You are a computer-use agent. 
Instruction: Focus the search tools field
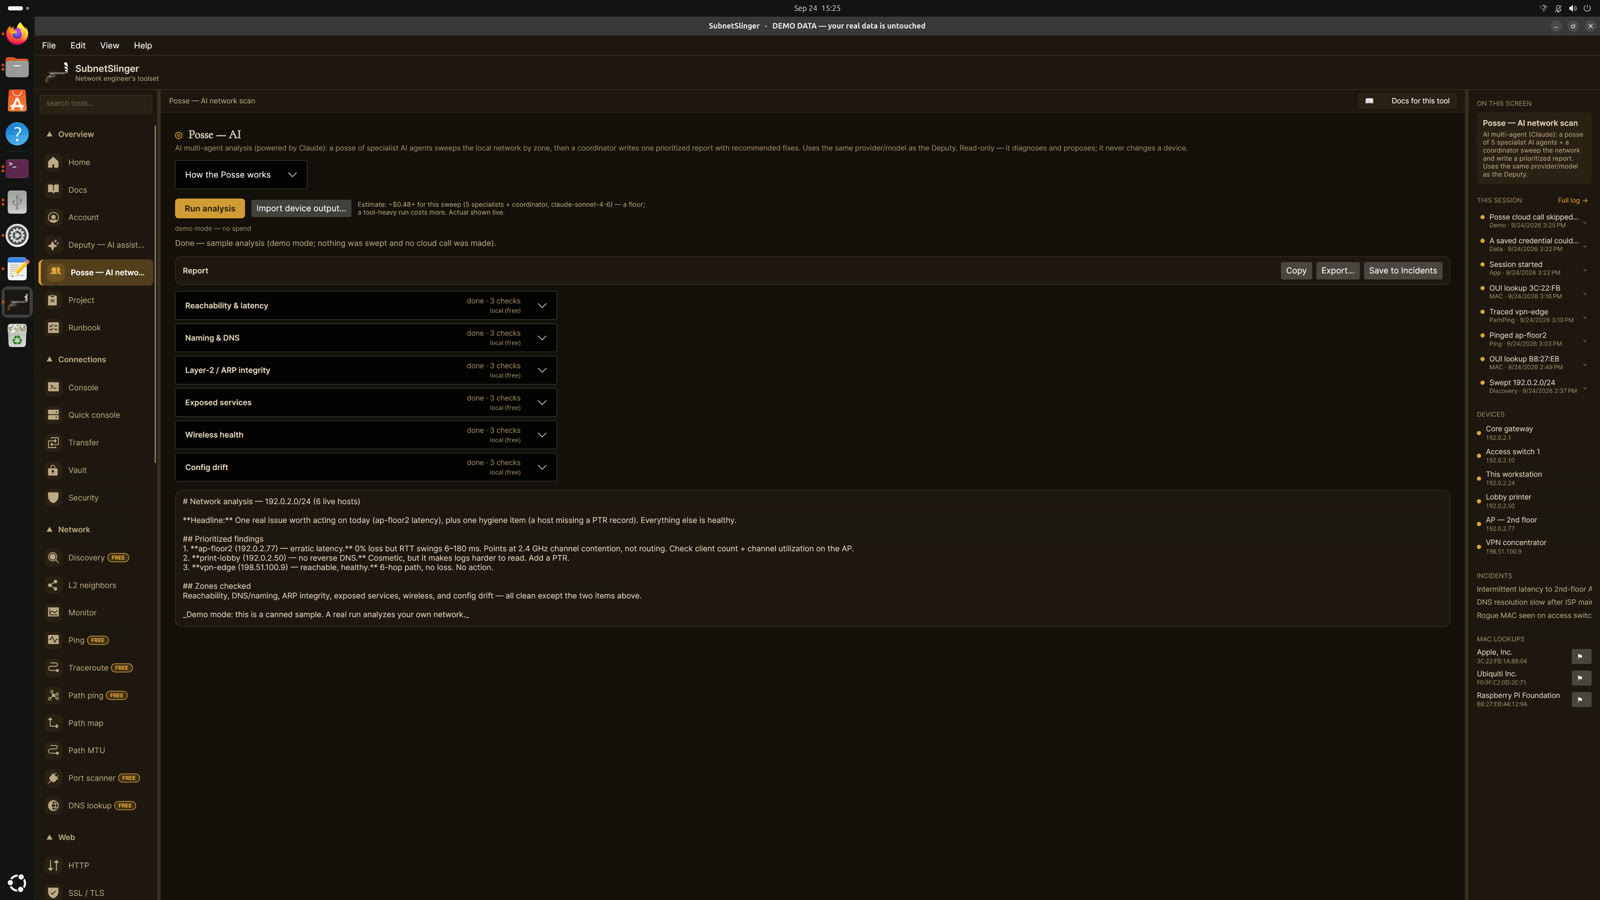(96, 103)
